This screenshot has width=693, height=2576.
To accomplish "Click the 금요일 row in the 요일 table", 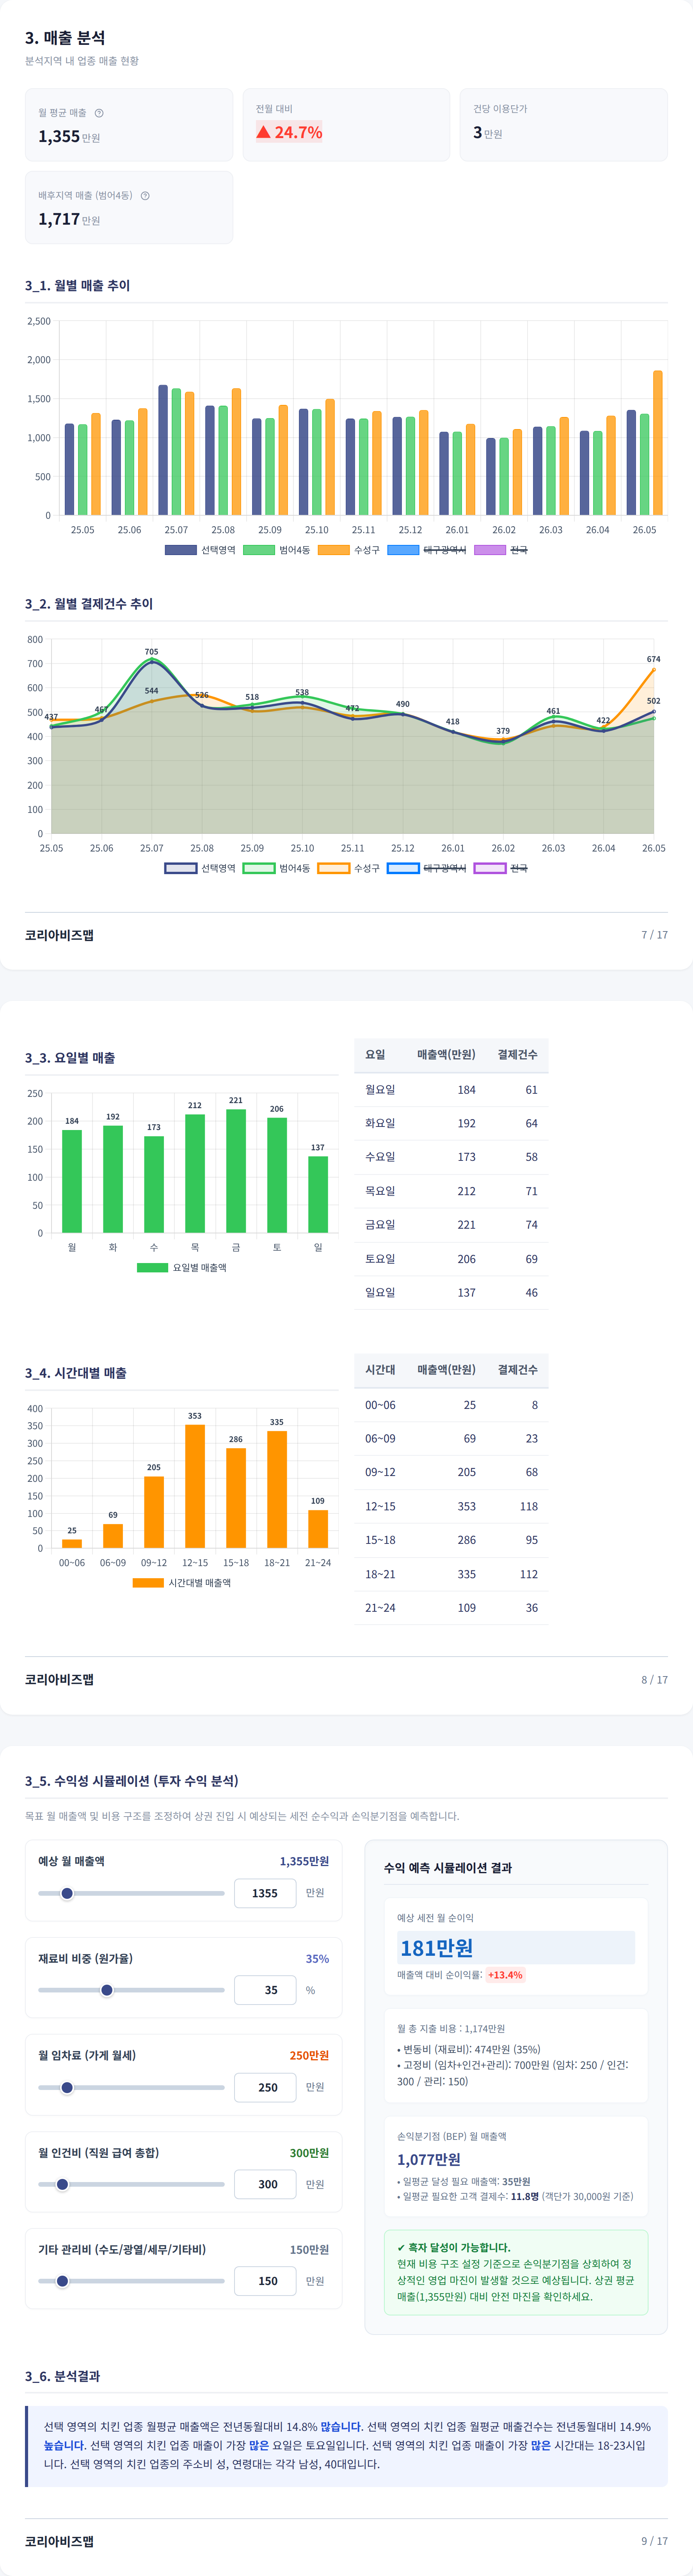I will pos(451,1225).
